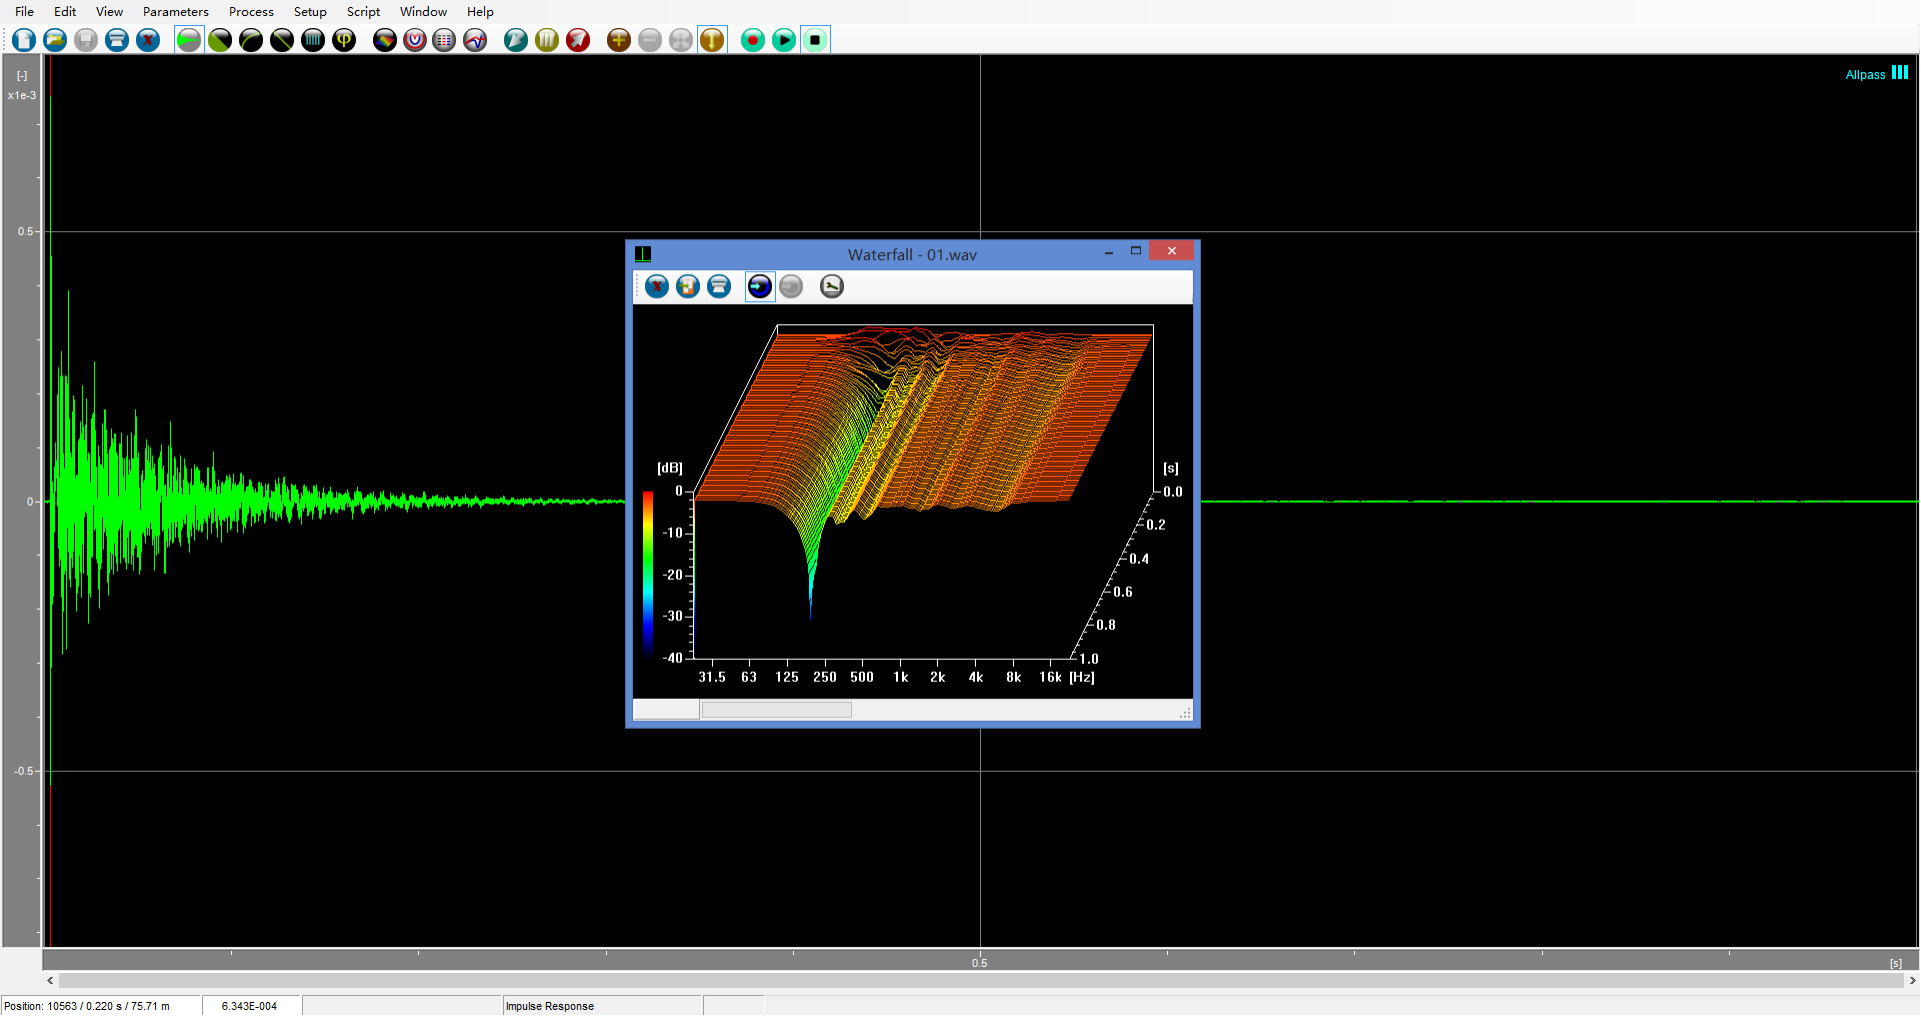The height and width of the screenshot is (1016, 1921).
Task: Click the red record button
Action: (x=753, y=40)
